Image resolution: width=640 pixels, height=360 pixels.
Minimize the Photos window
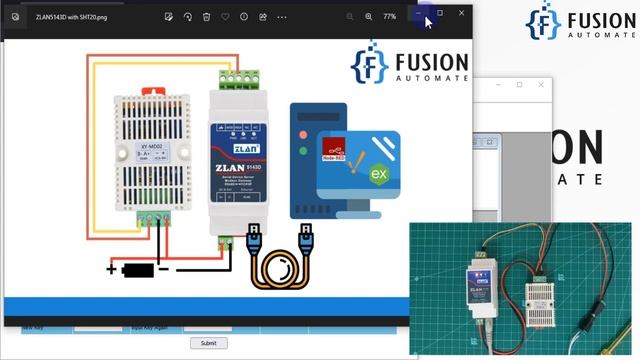click(x=418, y=13)
